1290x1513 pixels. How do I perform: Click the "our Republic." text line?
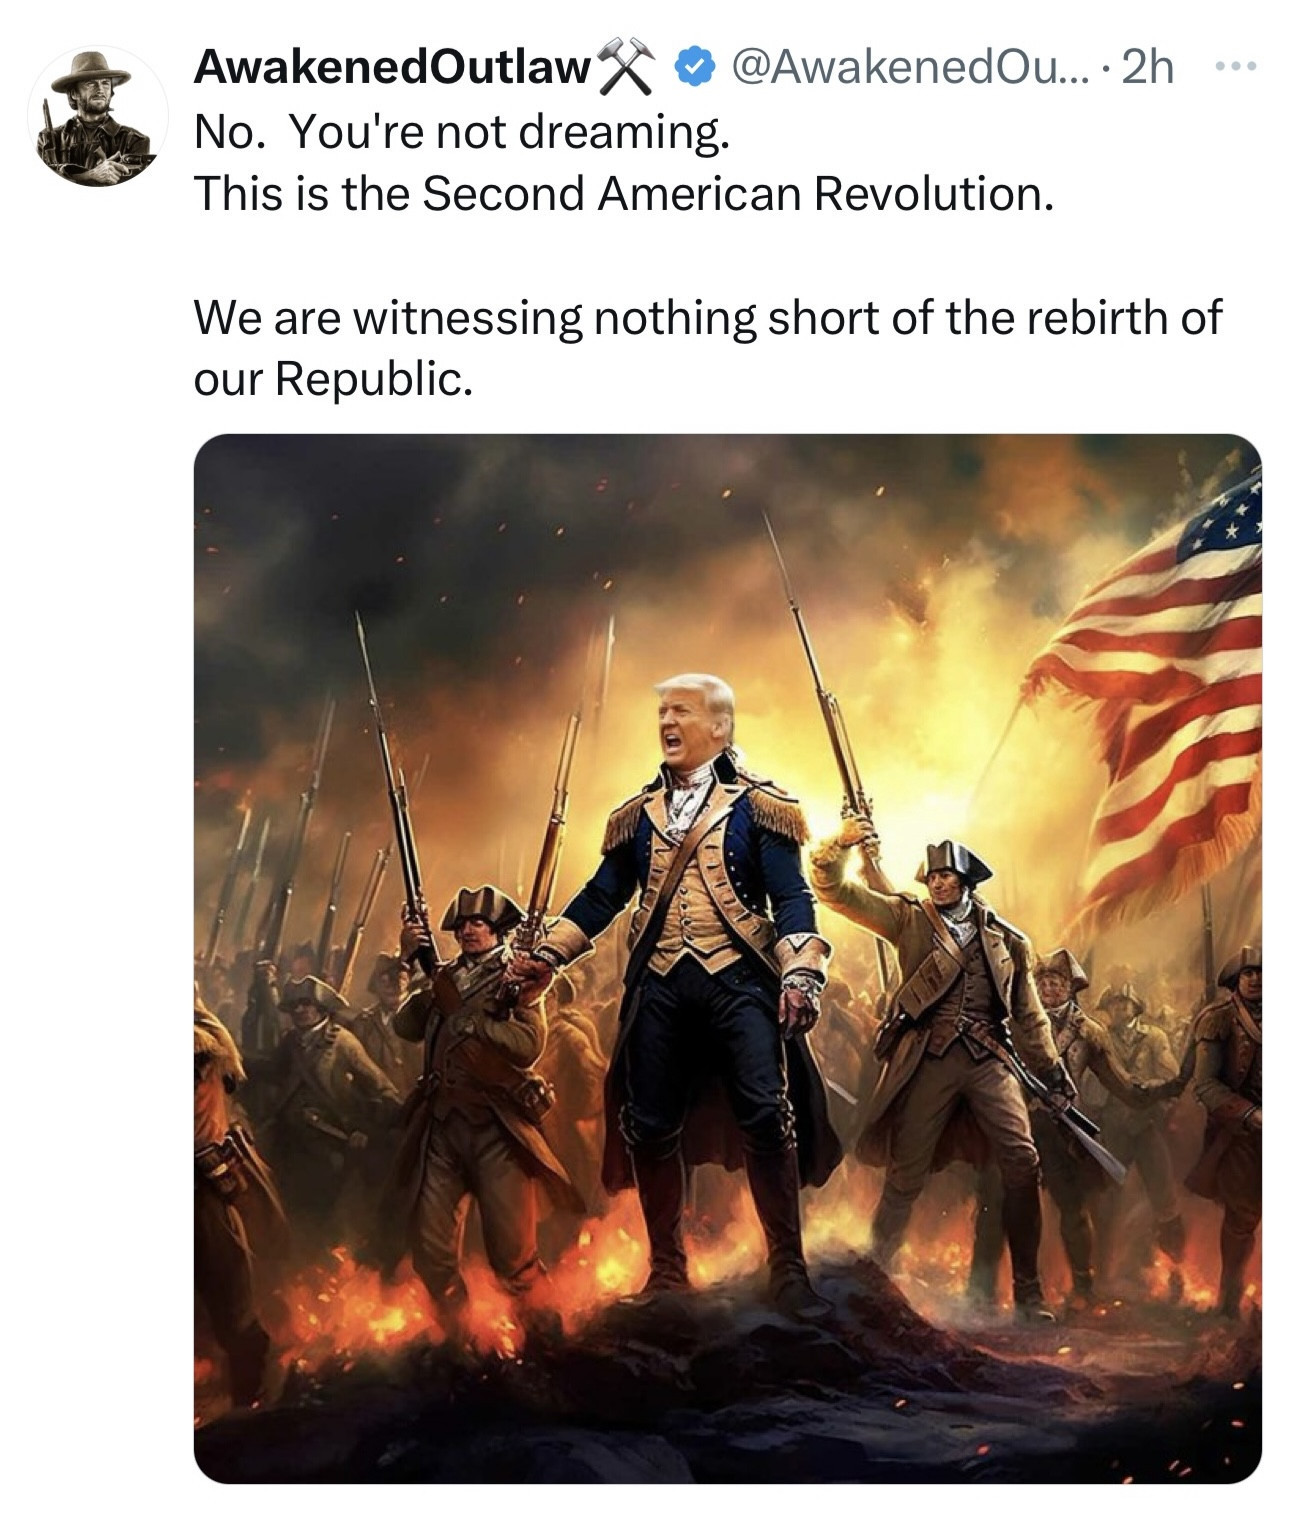332,379
